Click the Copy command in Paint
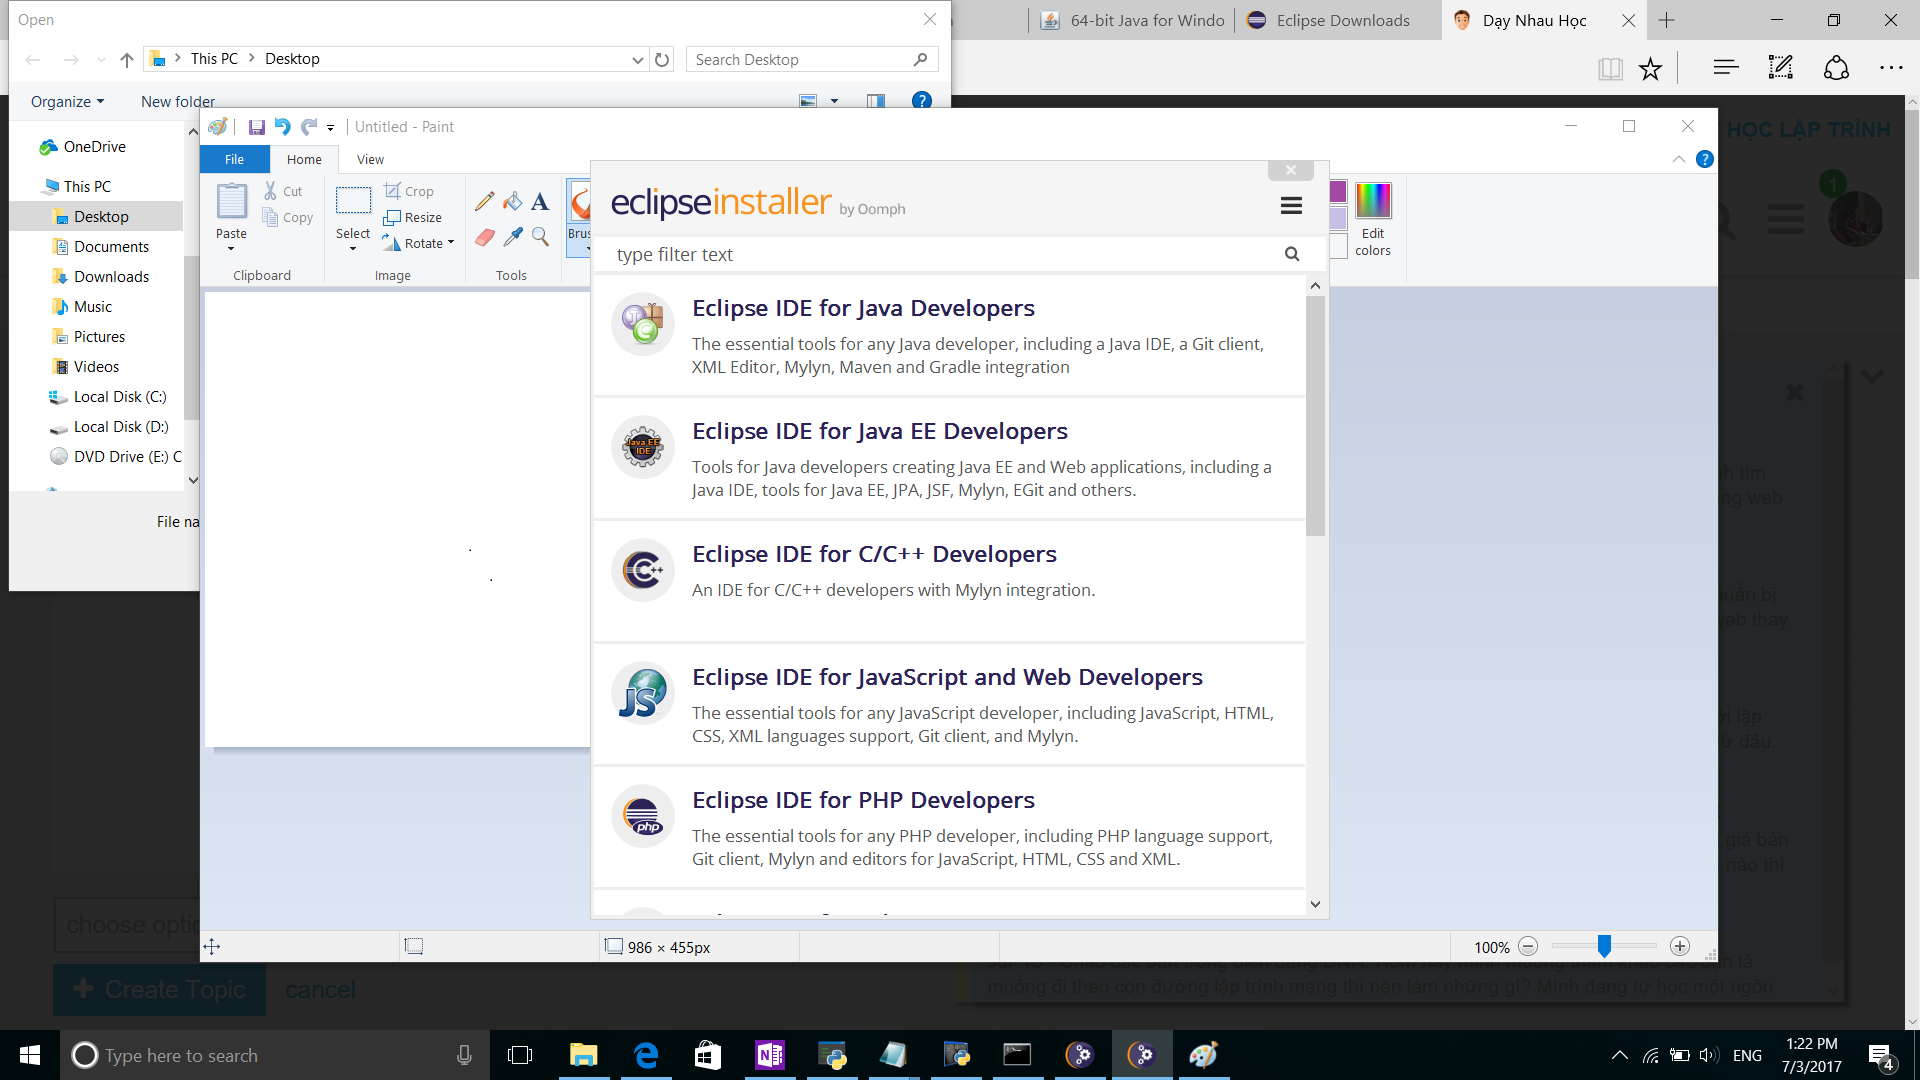Viewport: 1920px width, 1080px height. 288,217
